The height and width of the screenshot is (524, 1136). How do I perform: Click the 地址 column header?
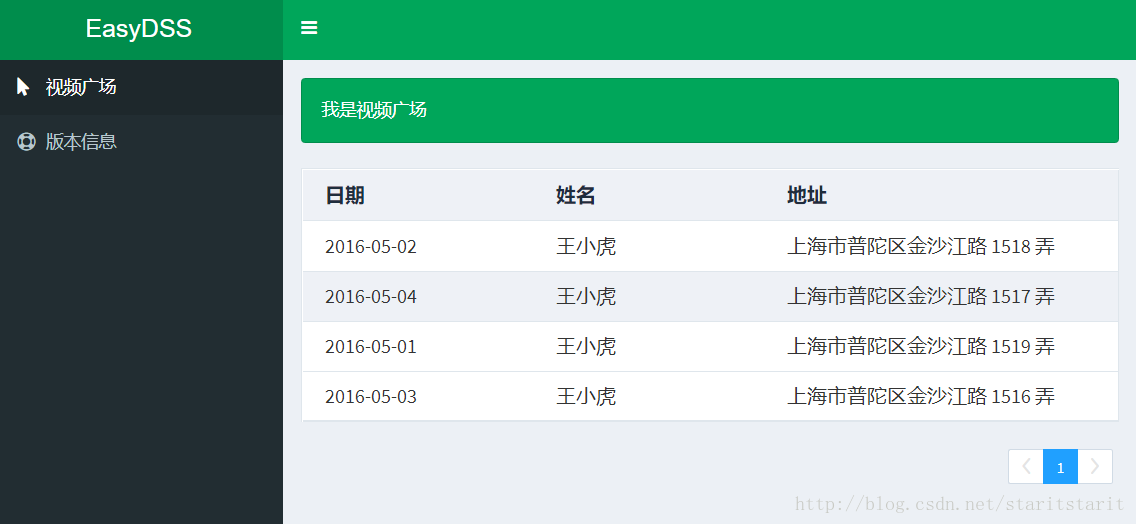(807, 195)
